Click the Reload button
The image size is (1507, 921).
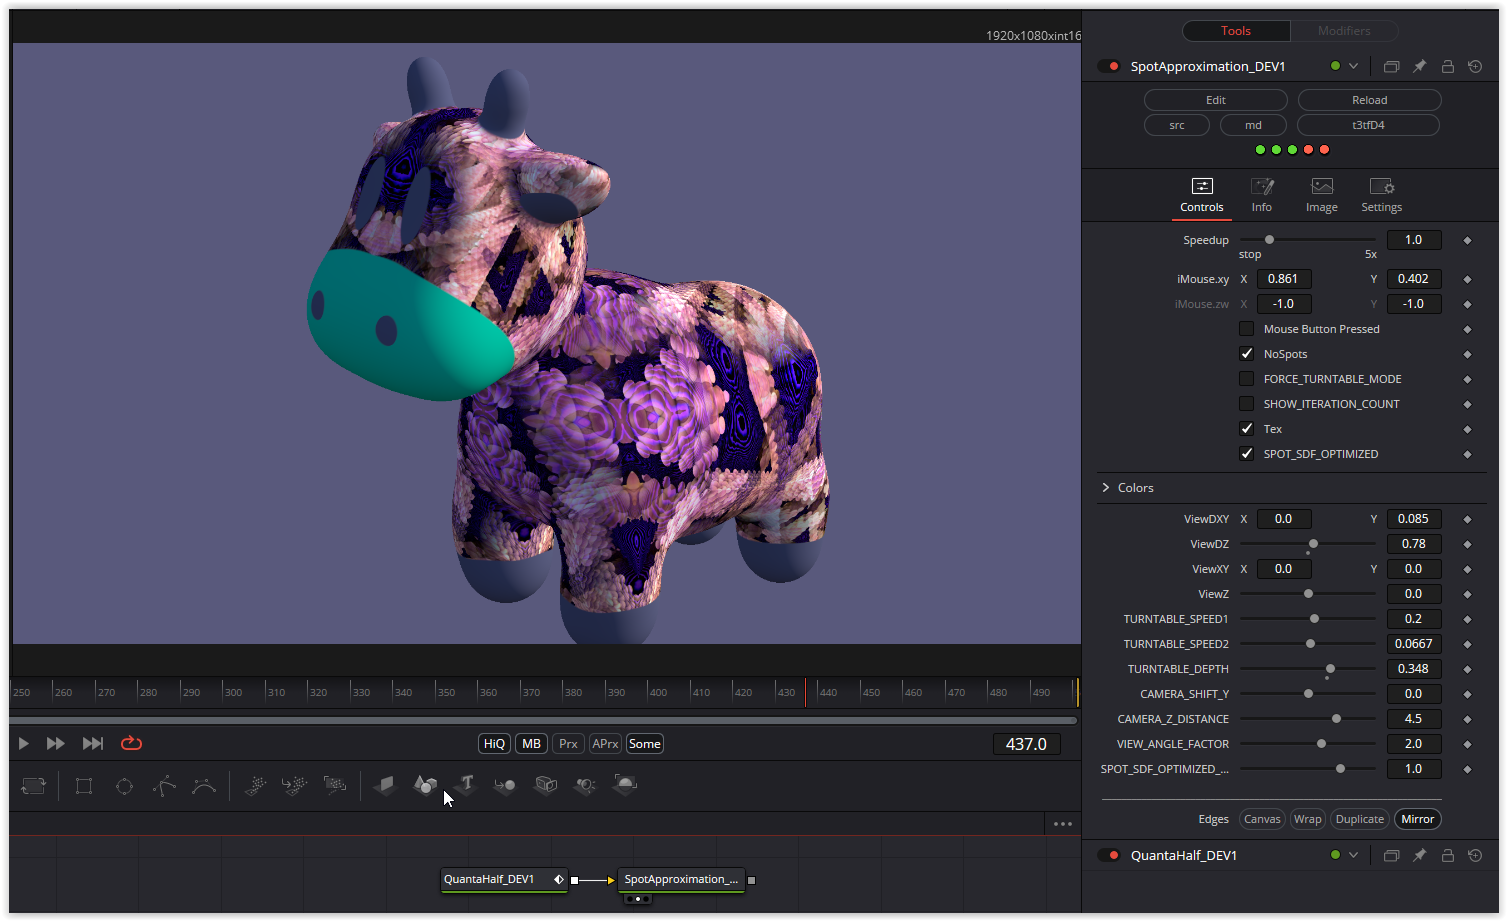1369,100
